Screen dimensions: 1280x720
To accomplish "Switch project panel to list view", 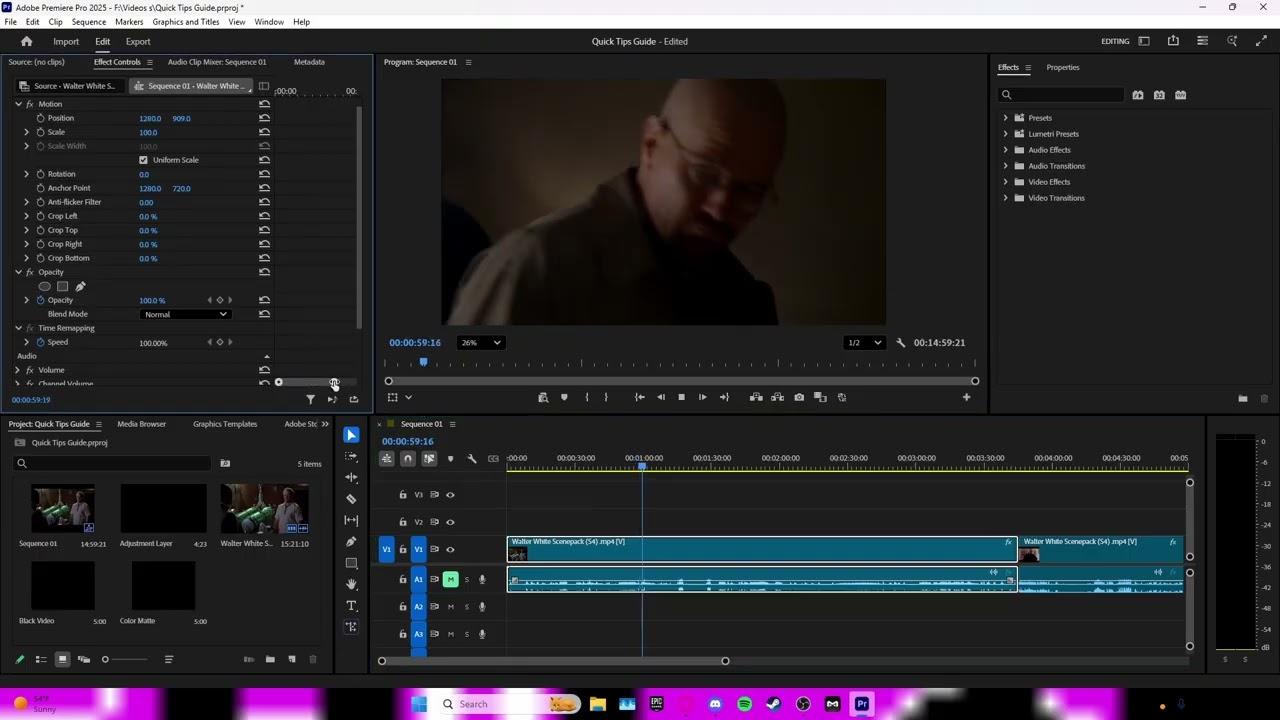I will coord(41,659).
